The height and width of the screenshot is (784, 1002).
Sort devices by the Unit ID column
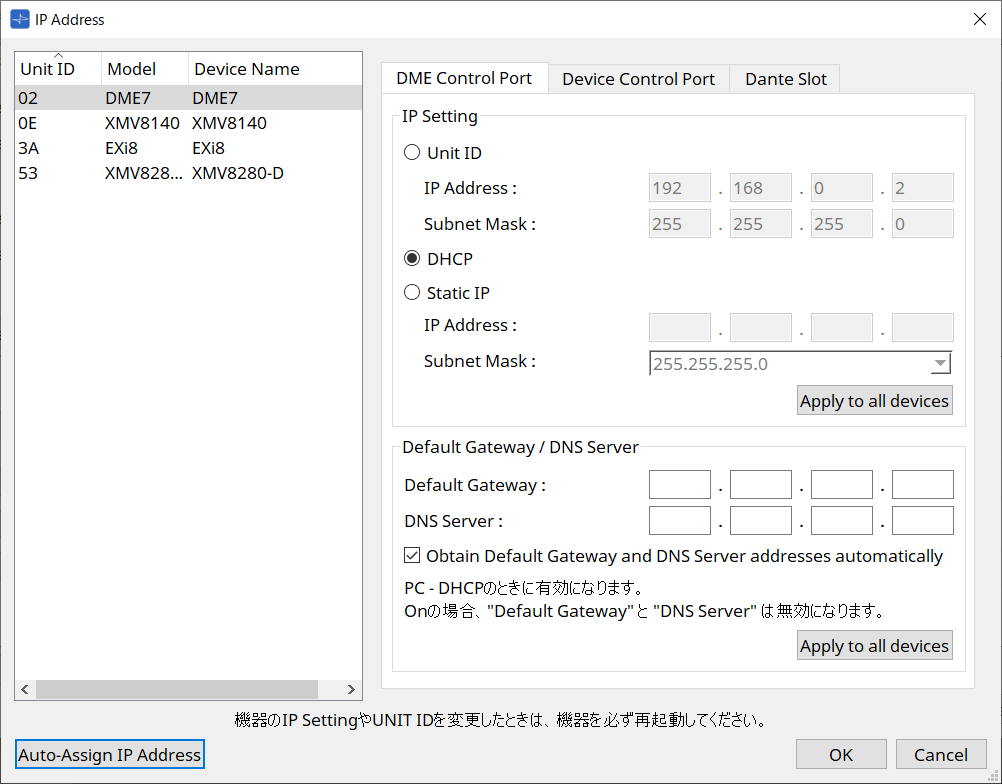(x=55, y=69)
